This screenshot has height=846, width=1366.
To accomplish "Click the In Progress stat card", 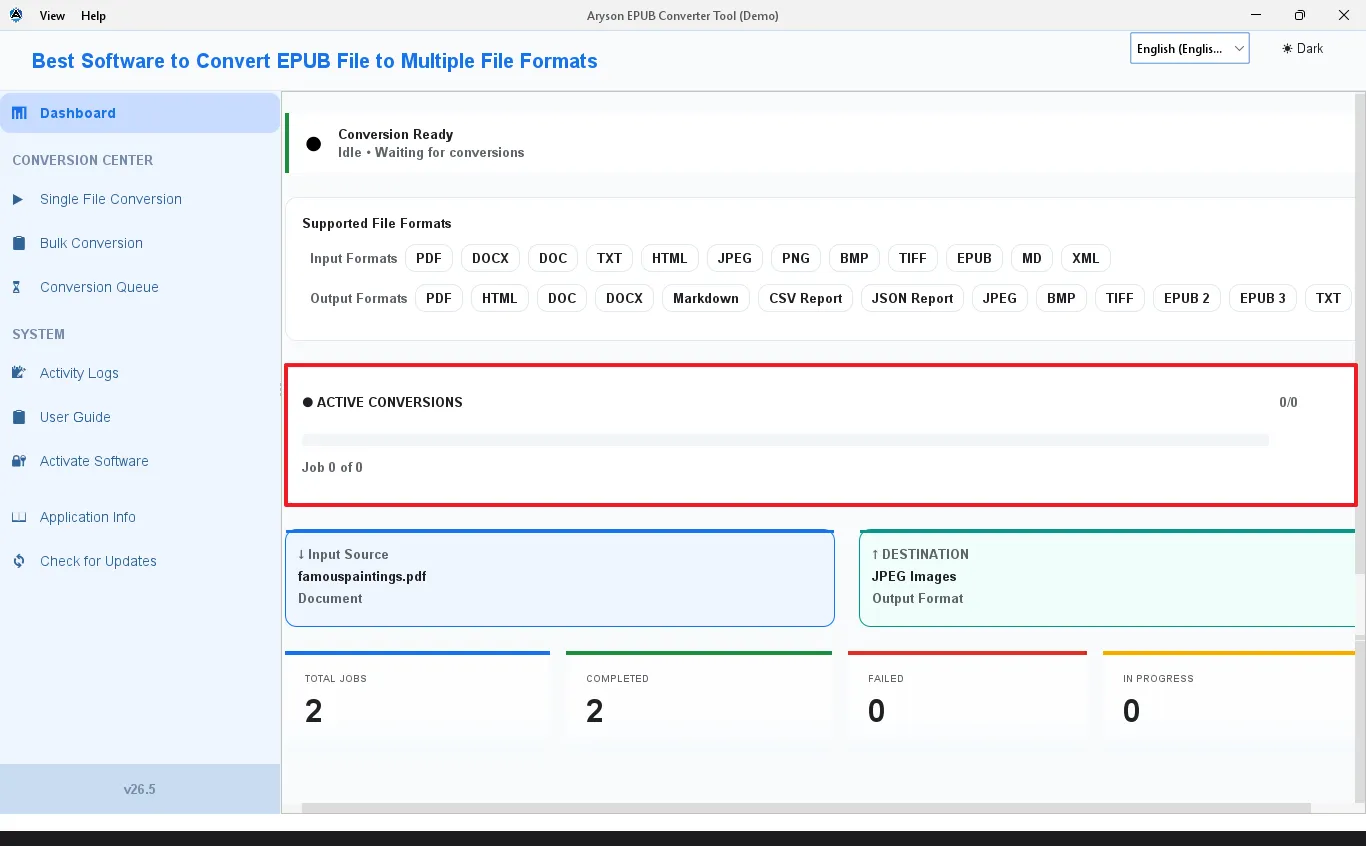I will [x=1230, y=699].
